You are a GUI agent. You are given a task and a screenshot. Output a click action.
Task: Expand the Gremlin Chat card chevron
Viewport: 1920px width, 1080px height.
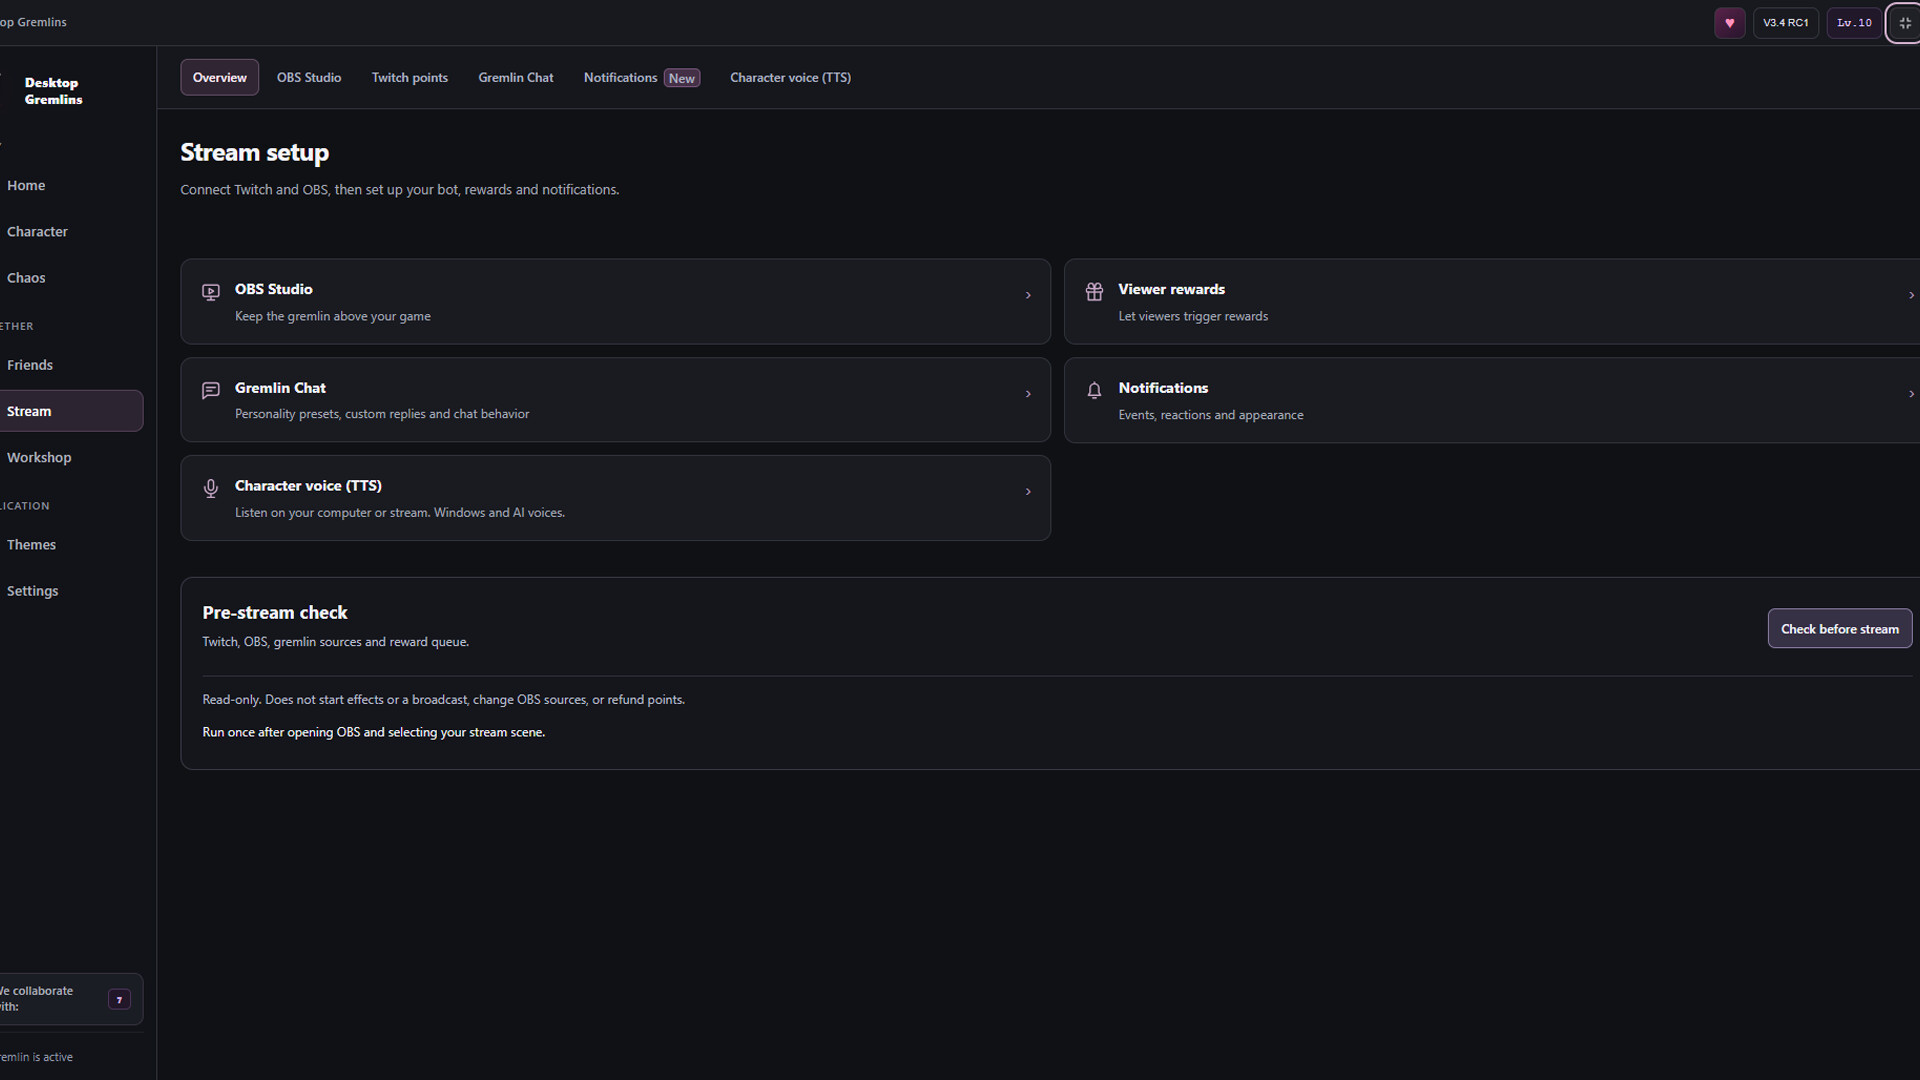pos(1028,394)
